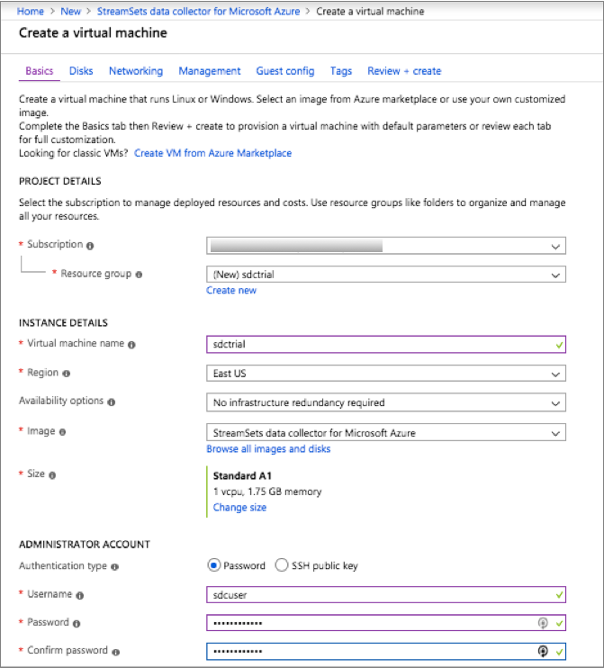Image resolution: width=604 pixels, height=668 pixels.
Task: Select Password authentication radio button
Action: click(x=213, y=565)
